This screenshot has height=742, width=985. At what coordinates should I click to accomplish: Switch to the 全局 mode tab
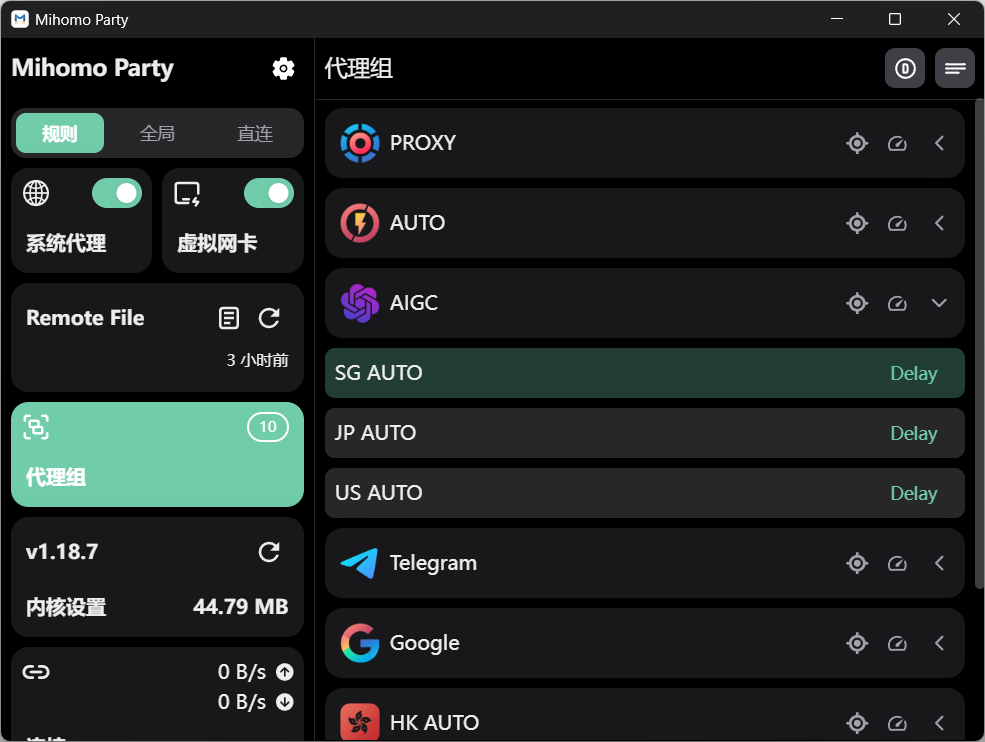click(x=157, y=133)
